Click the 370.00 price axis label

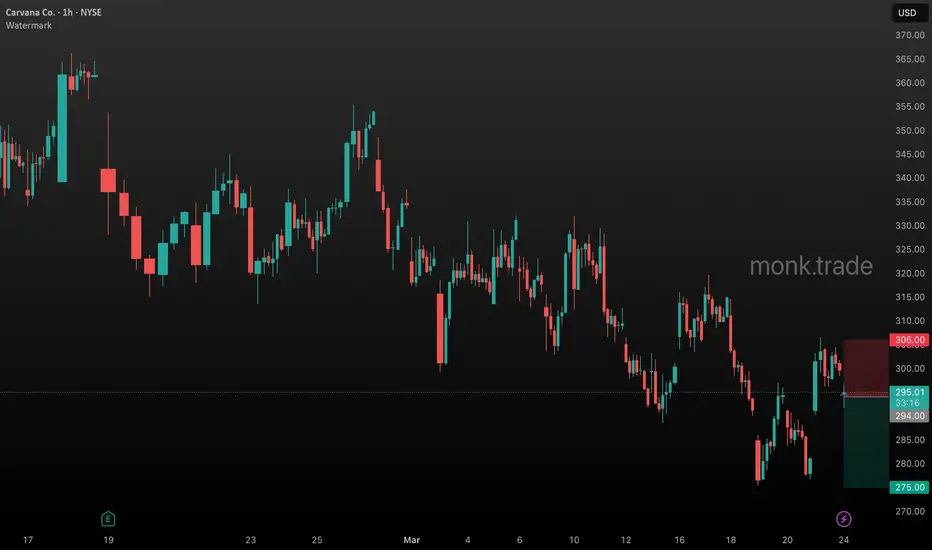[910, 35]
